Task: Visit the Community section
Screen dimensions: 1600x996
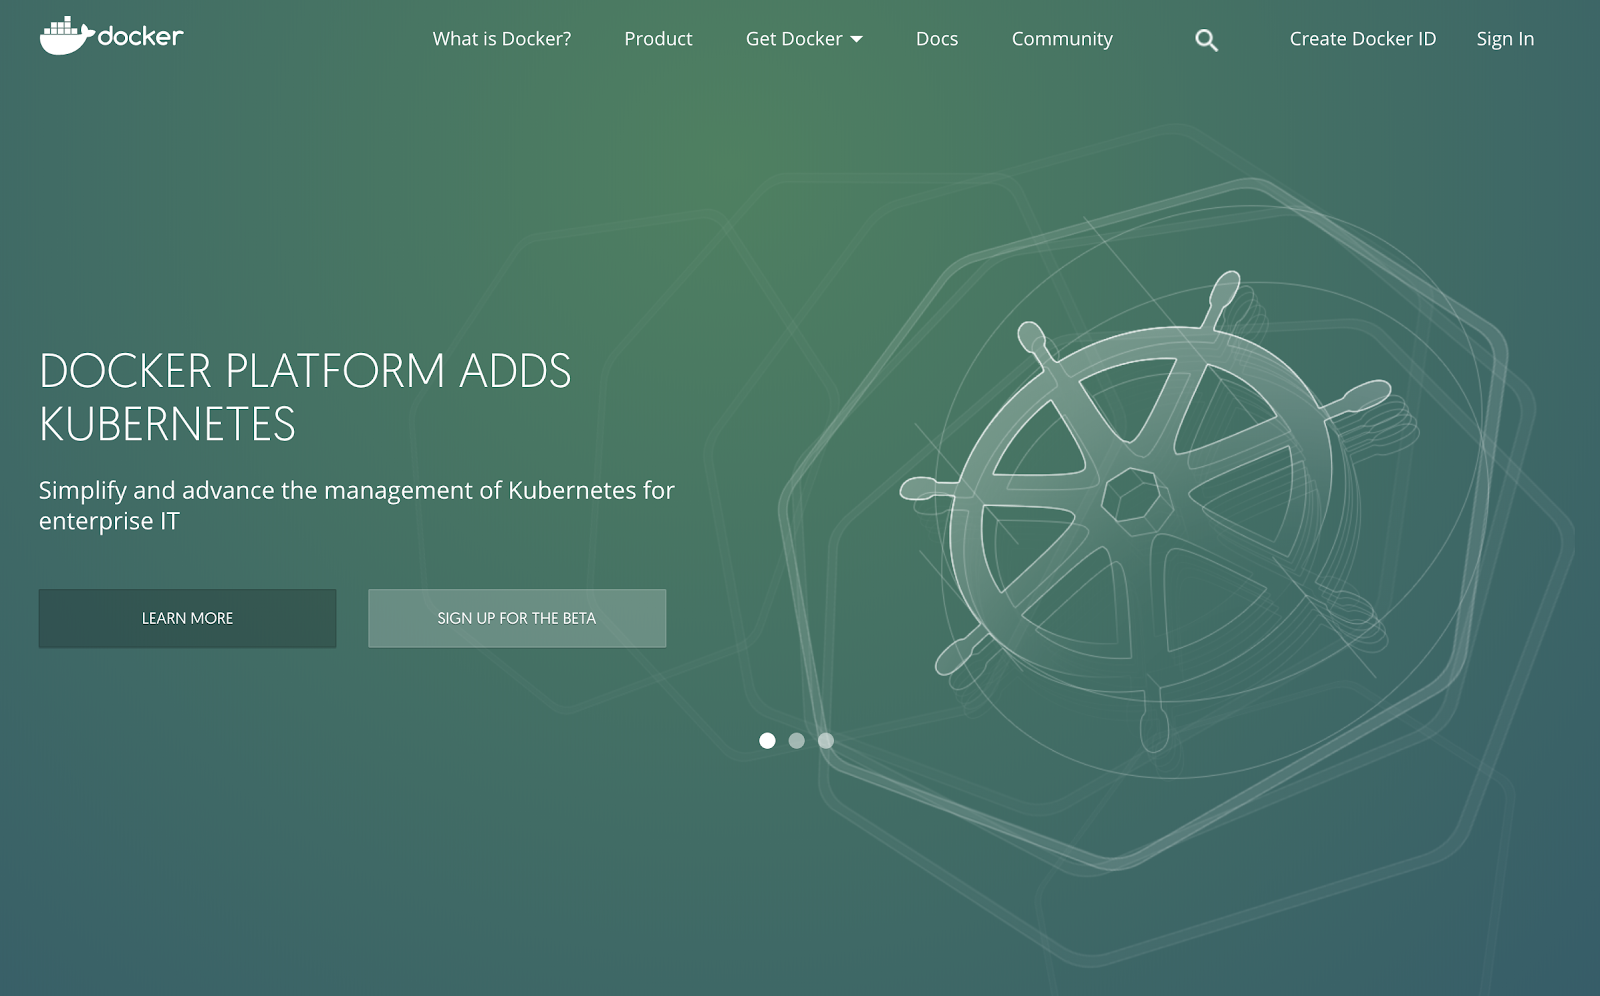Action: point(1062,39)
